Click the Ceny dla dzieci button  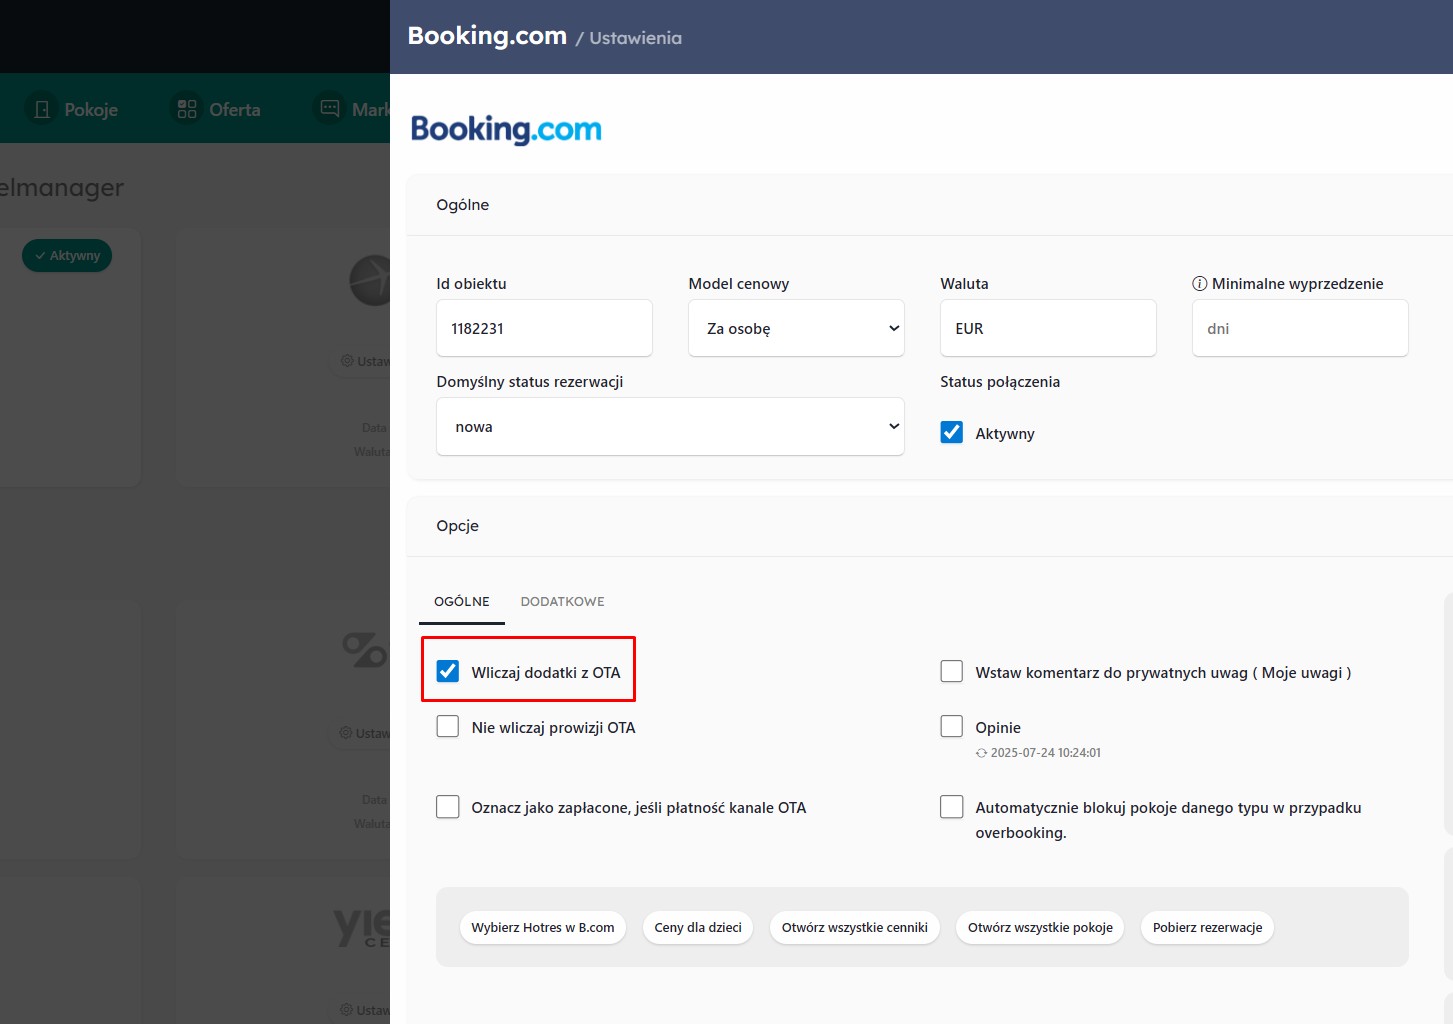pos(698,927)
